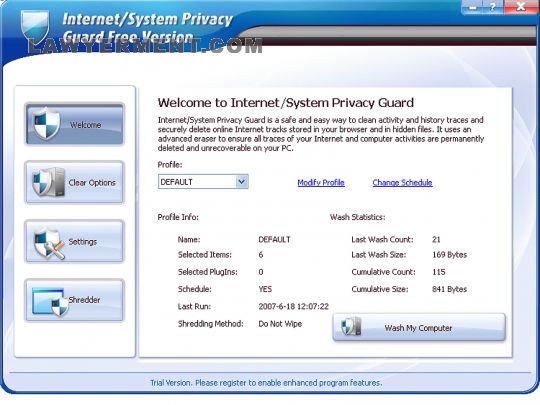Click the Wash Statistics label
Screen dimensions: 540x405
coord(357,217)
